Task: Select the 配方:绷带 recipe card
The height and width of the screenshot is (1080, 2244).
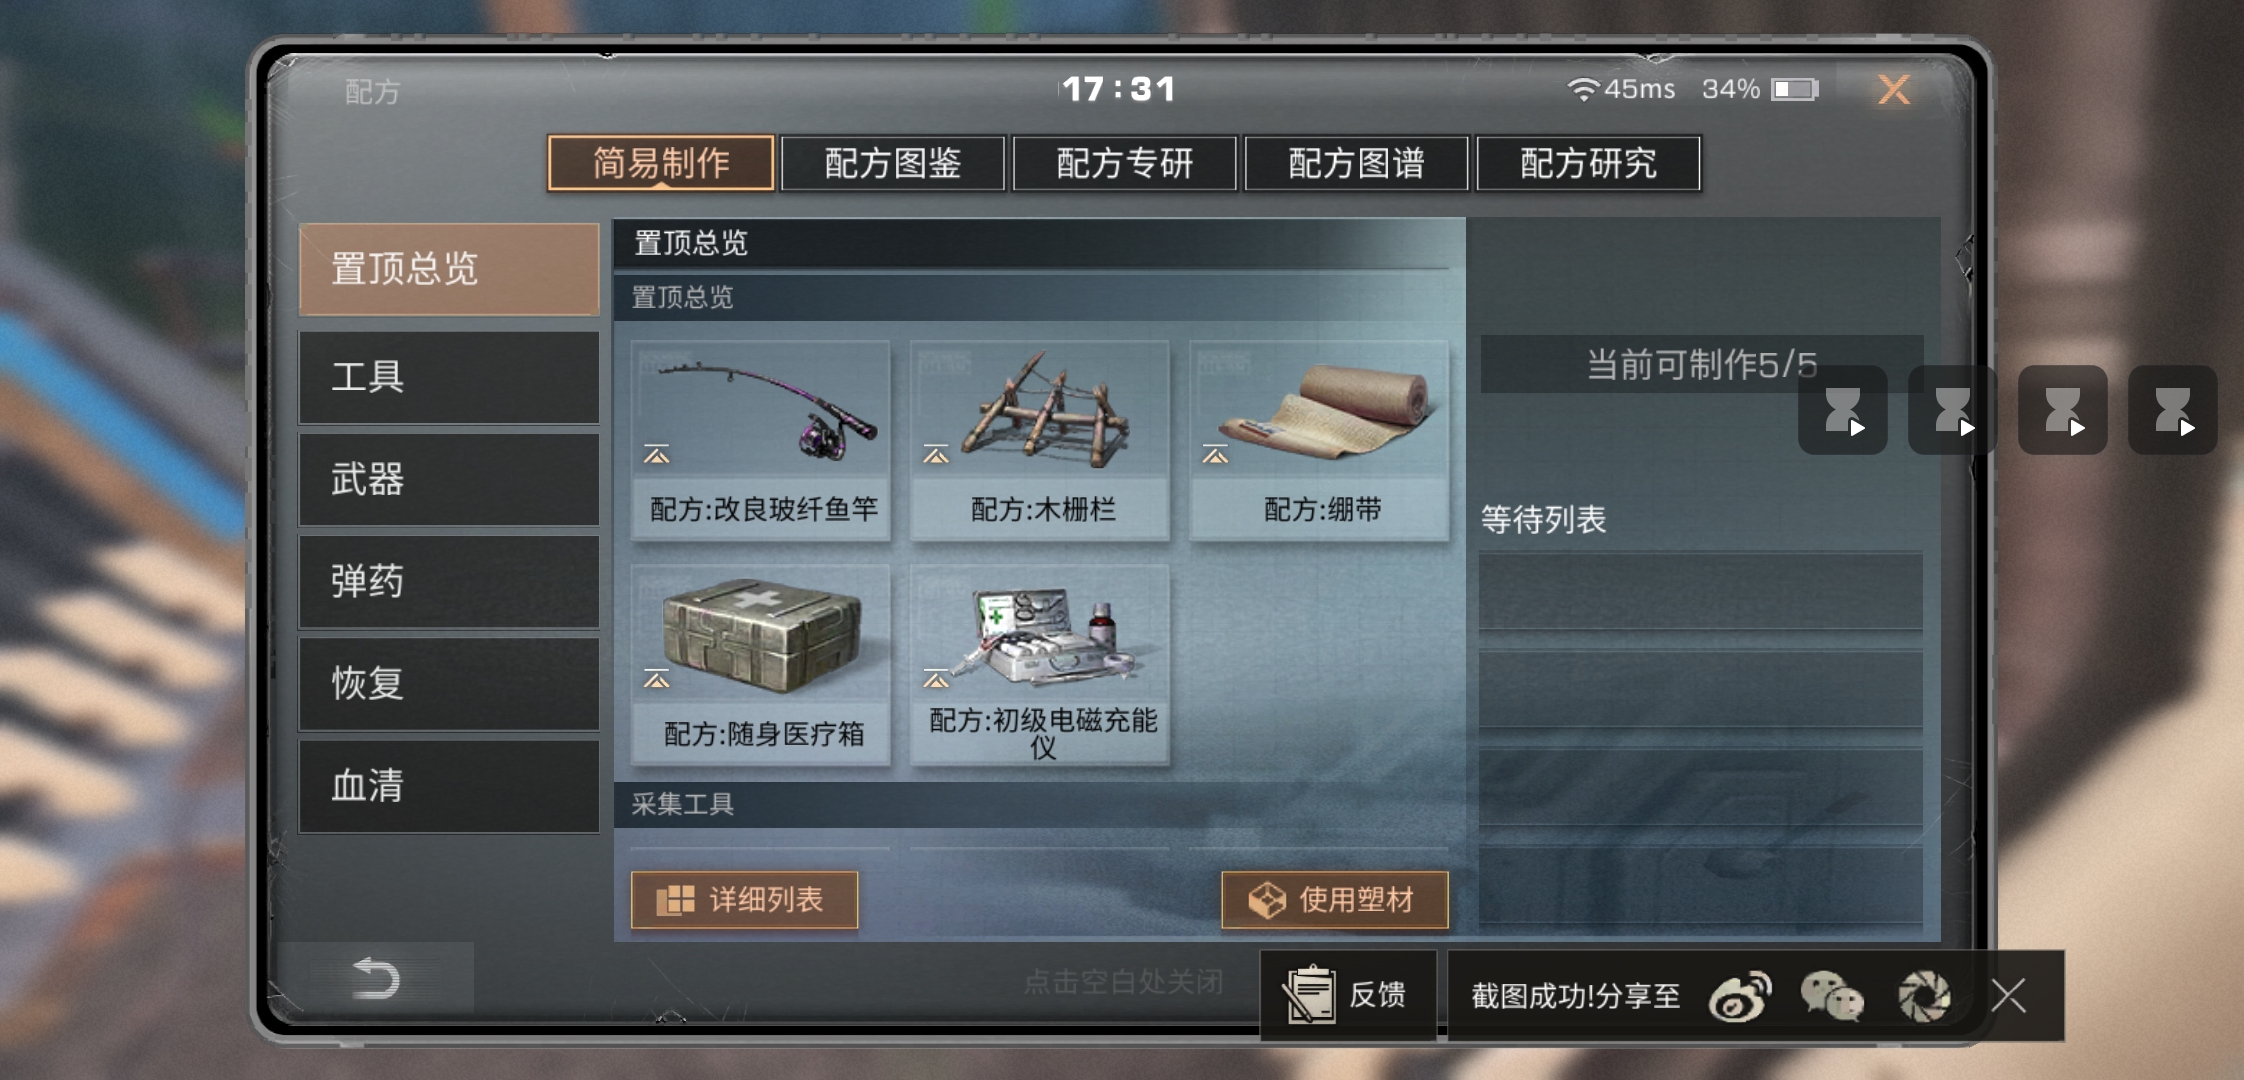Action: click(x=1319, y=441)
